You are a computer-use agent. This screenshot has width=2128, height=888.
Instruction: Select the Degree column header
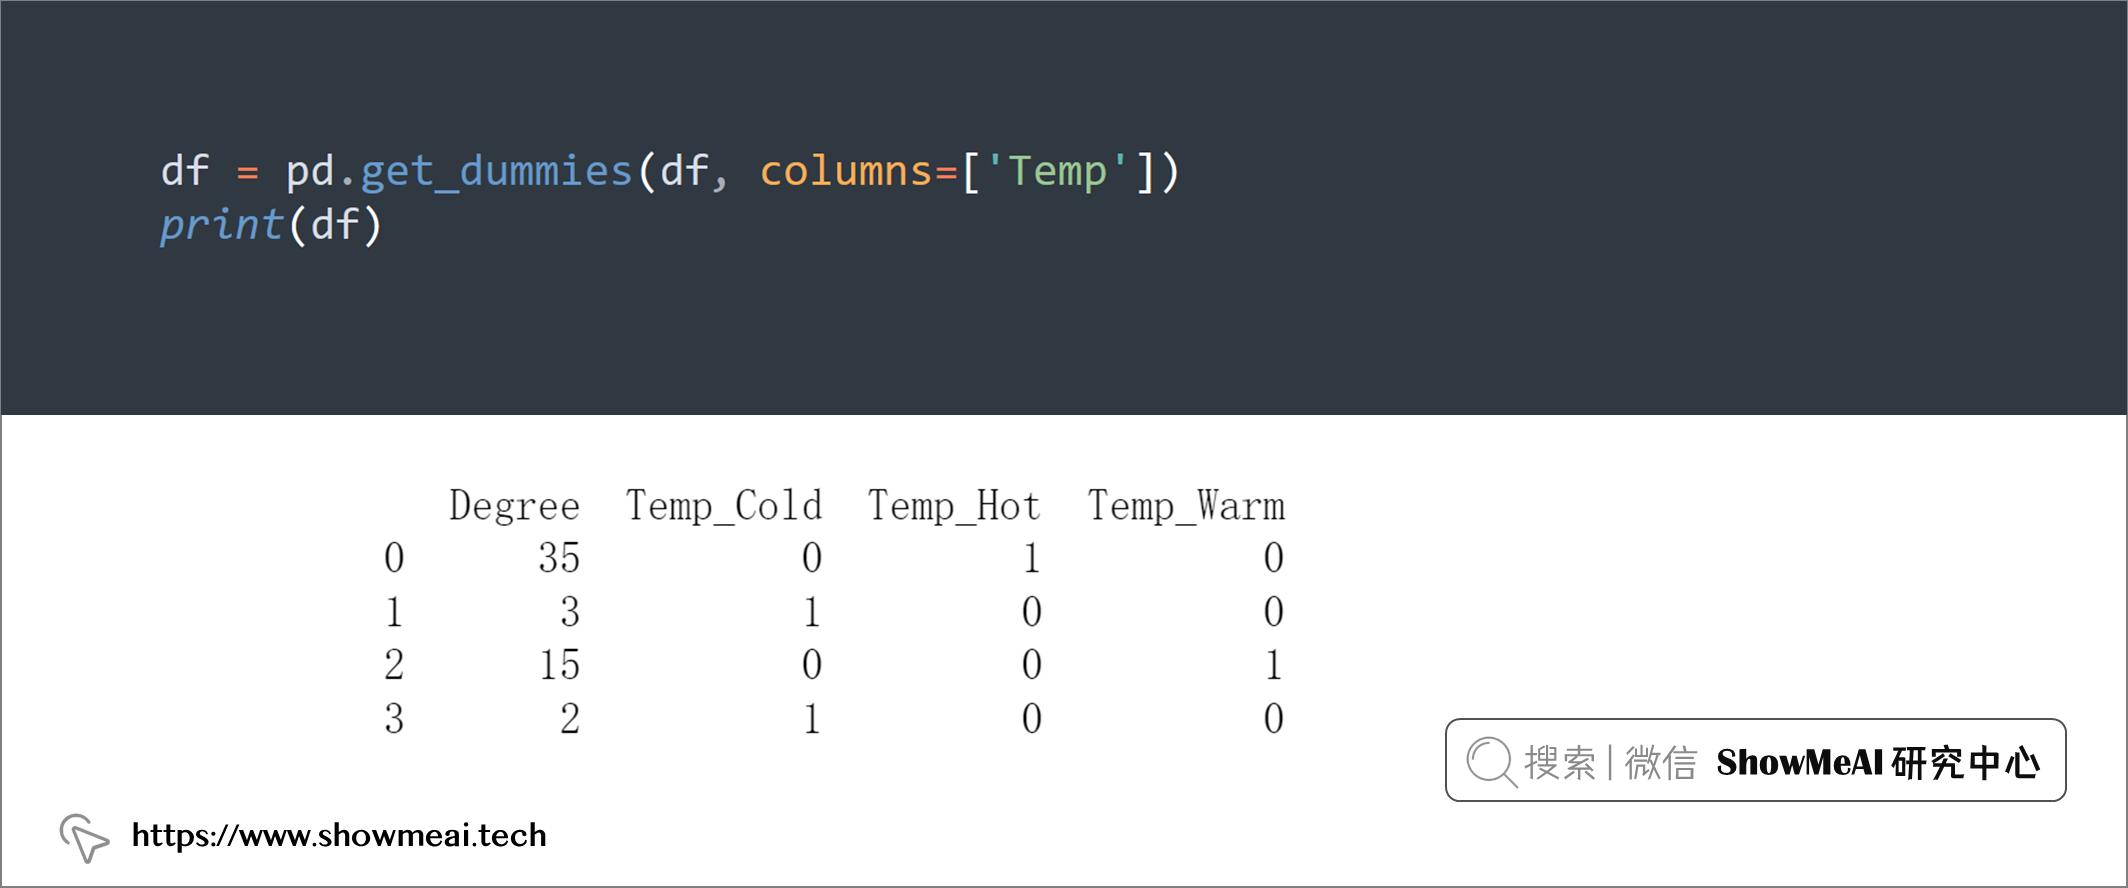514,506
